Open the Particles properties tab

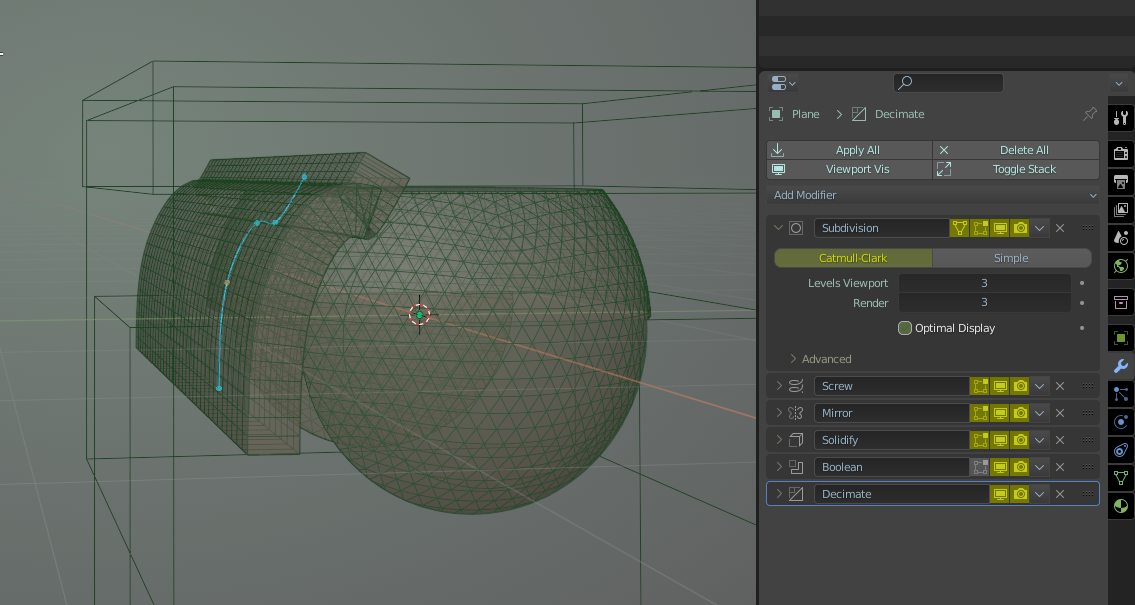1121,394
